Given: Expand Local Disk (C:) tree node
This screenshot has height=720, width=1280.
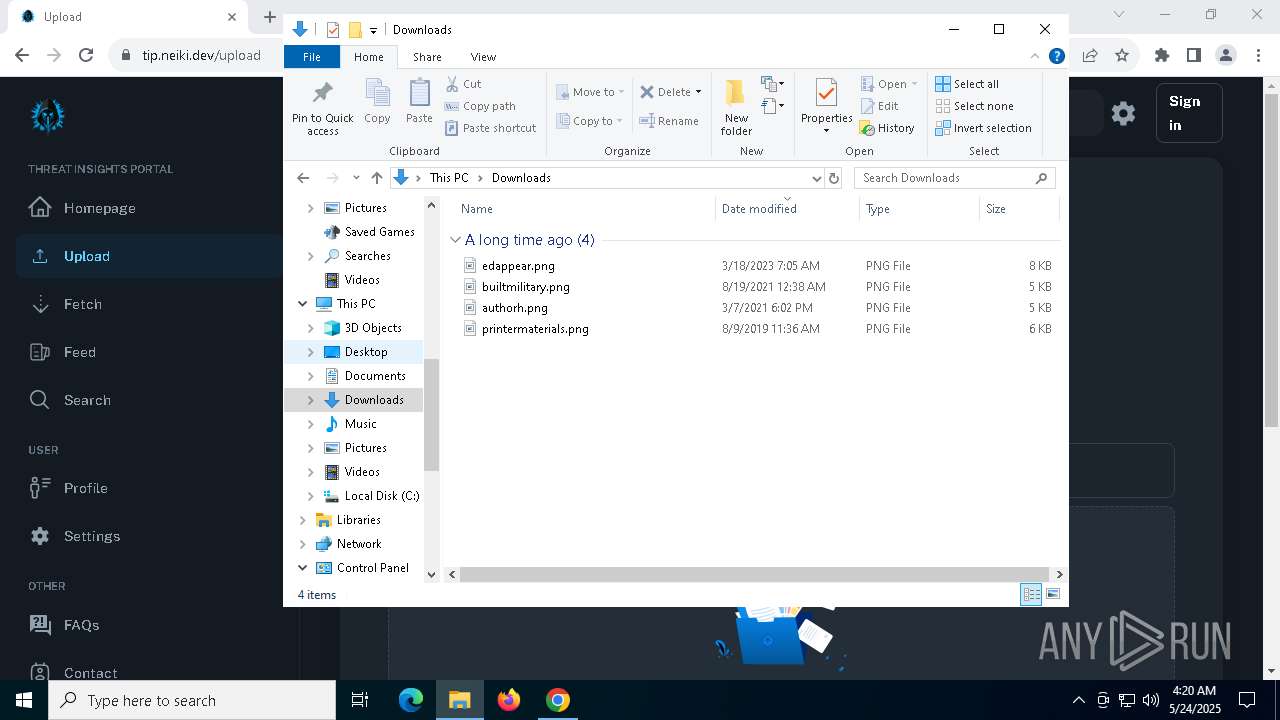Looking at the screenshot, I should (x=310, y=496).
